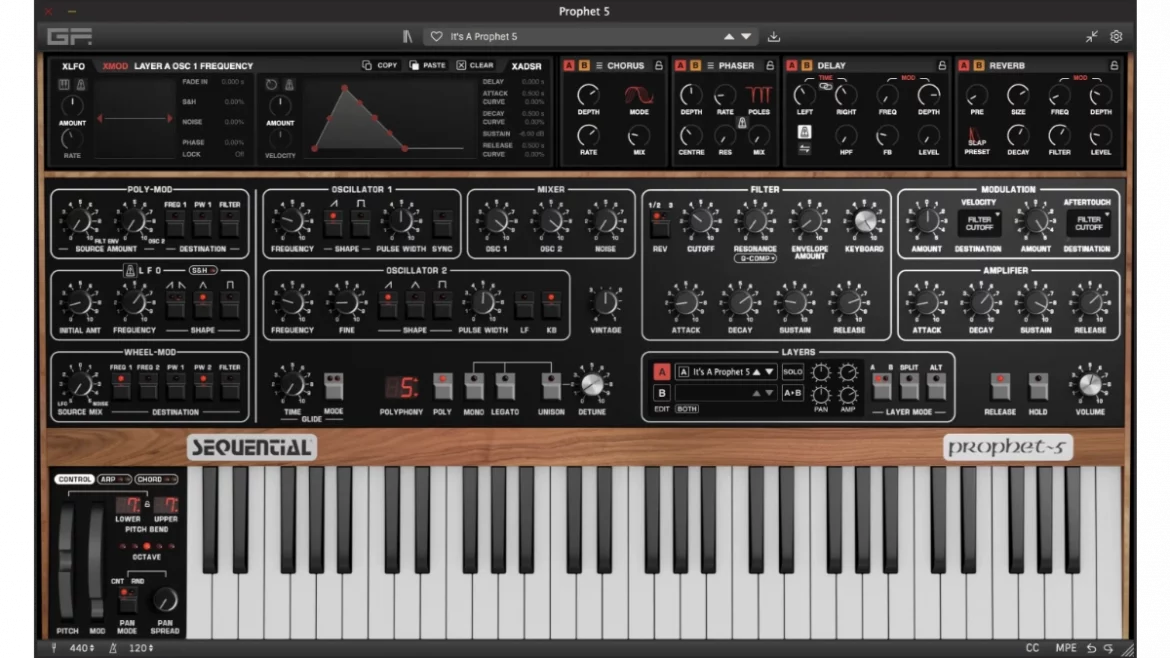
Task: Click the tuning 440 value field
Action: click(x=81, y=648)
